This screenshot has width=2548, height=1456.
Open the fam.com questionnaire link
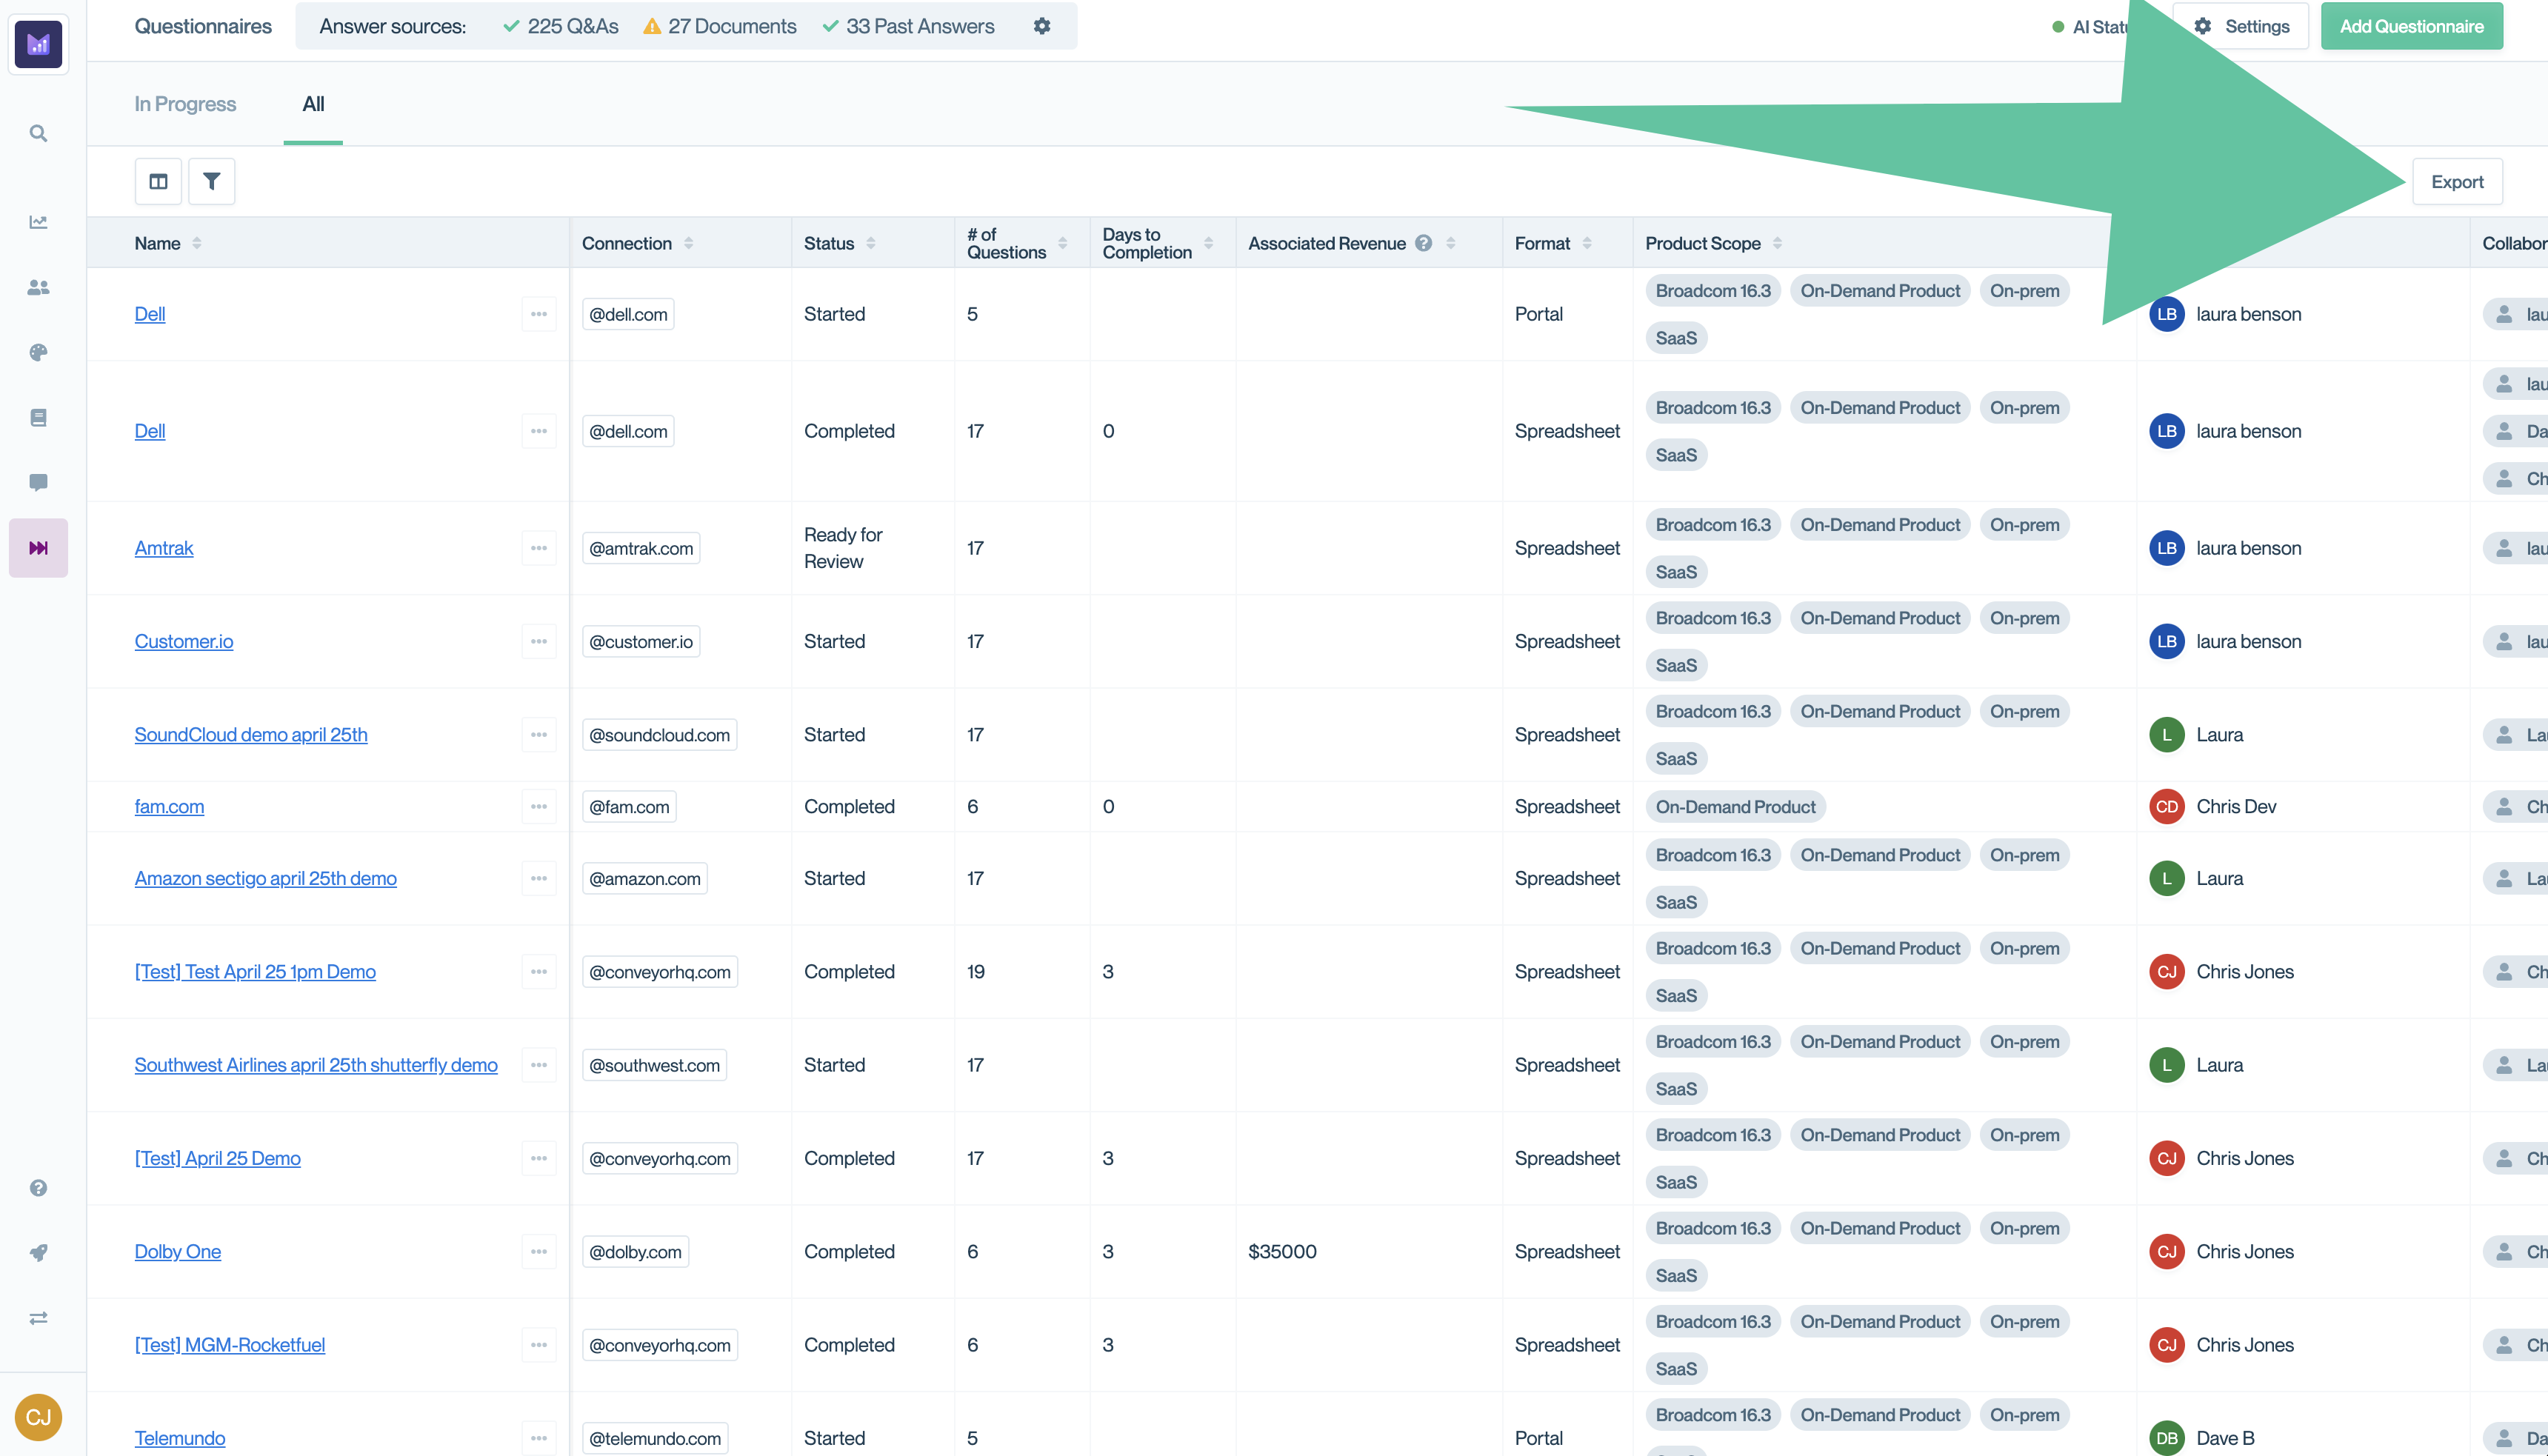click(169, 806)
